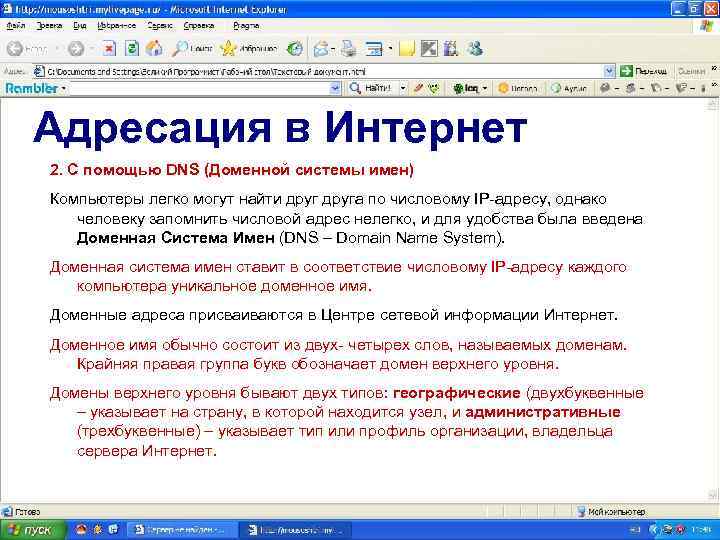The width and height of the screenshot is (720, 540).
Task: Open Messenger people icon in toolbar
Action: point(474,48)
